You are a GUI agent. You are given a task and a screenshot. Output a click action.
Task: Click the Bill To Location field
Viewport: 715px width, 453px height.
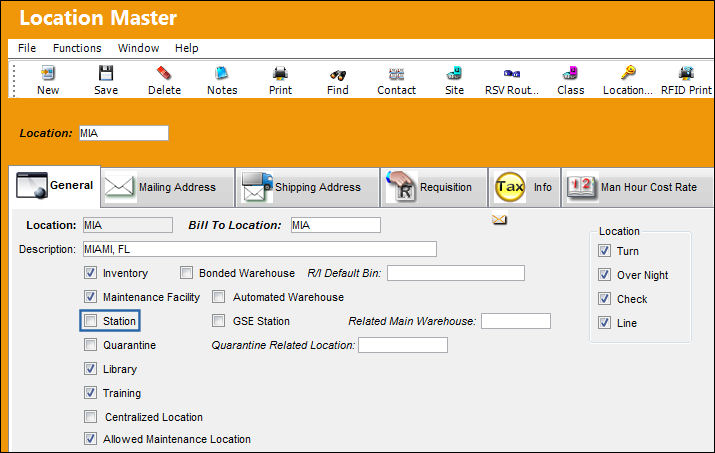click(336, 225)
